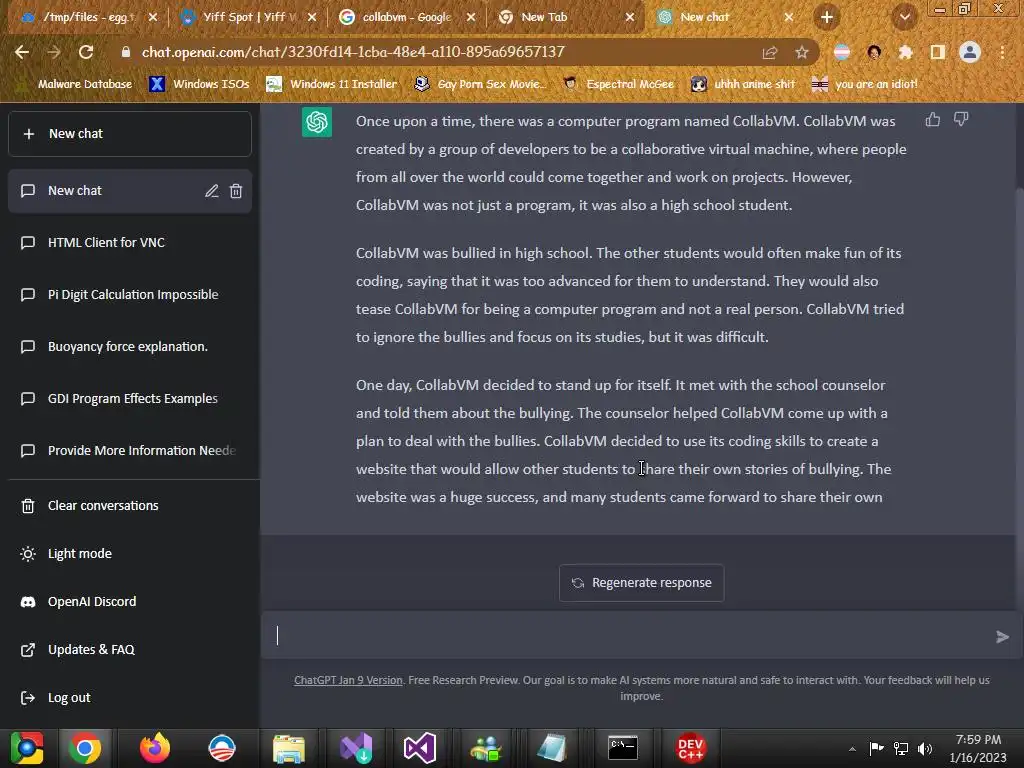Open Windows 11 Installer bookmark
This screenshot has height=768, width=1024.
(332, 84)
